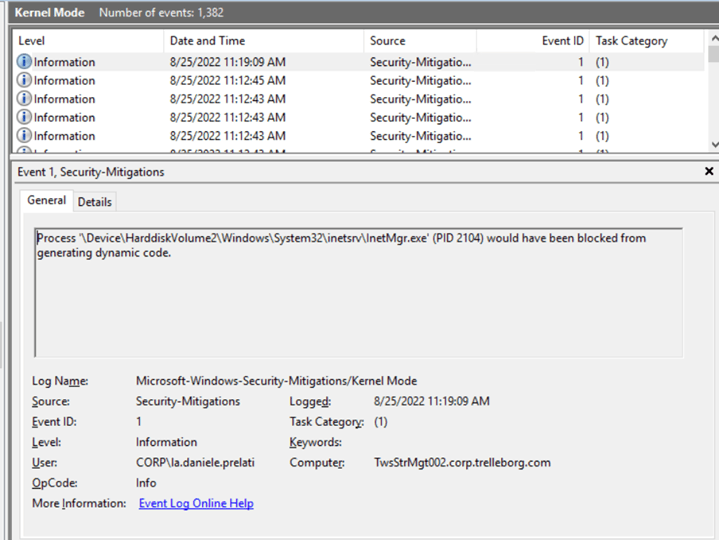Select the General tab
Image resolution: width=720 pixels, height=541 pixels.
pyautogui.click(x=46, y=200)
